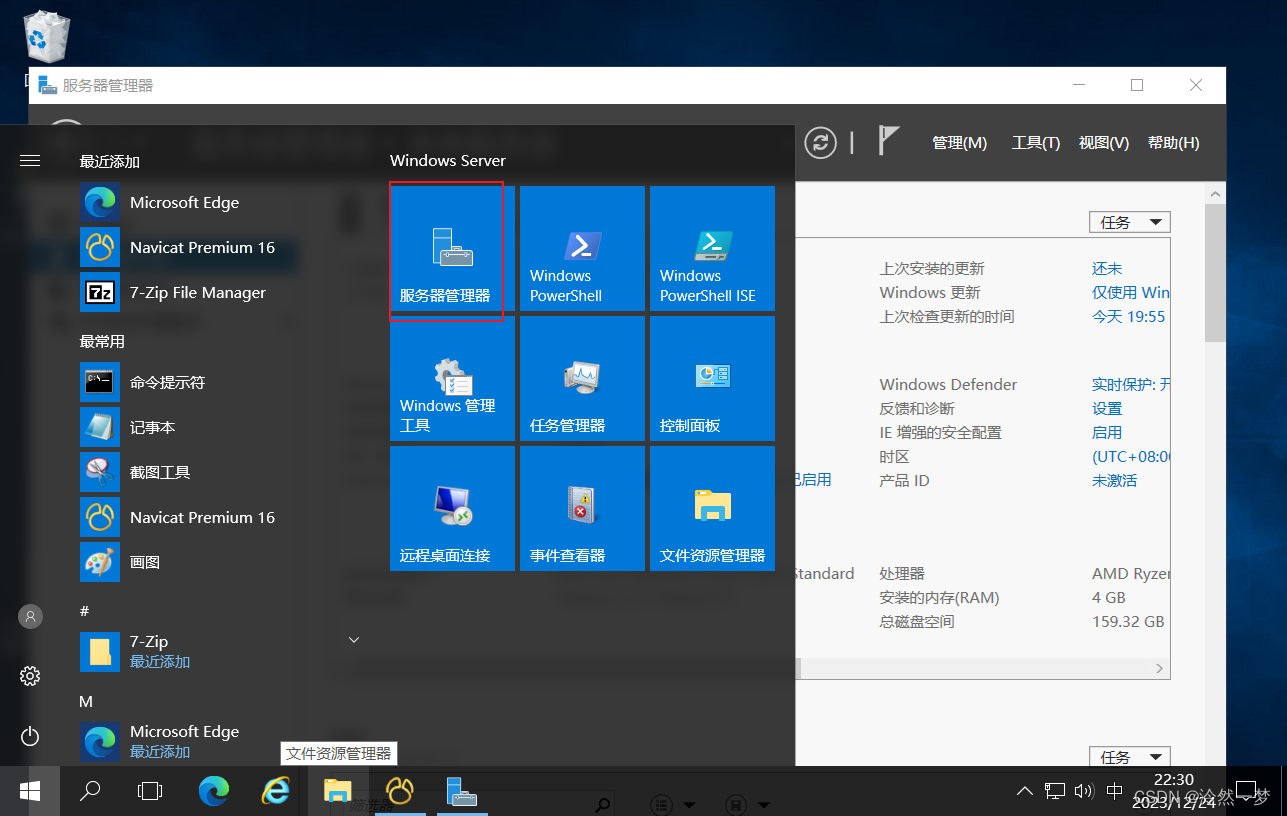Screen dimensions: 1287x816
Task: Open Windows 管理工具 tile
Action: [x=452, y=378]
